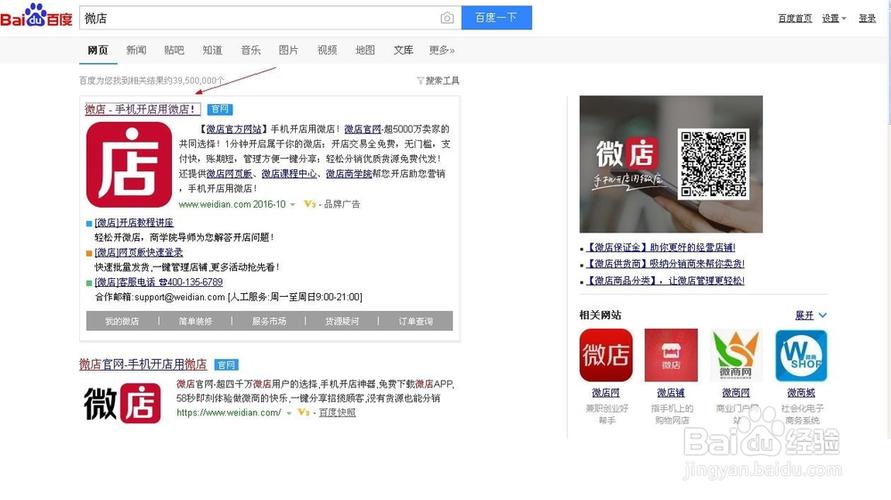Switch to the 视频 tab
Viewport: 891px width, 500px height.
coord(327,50)
